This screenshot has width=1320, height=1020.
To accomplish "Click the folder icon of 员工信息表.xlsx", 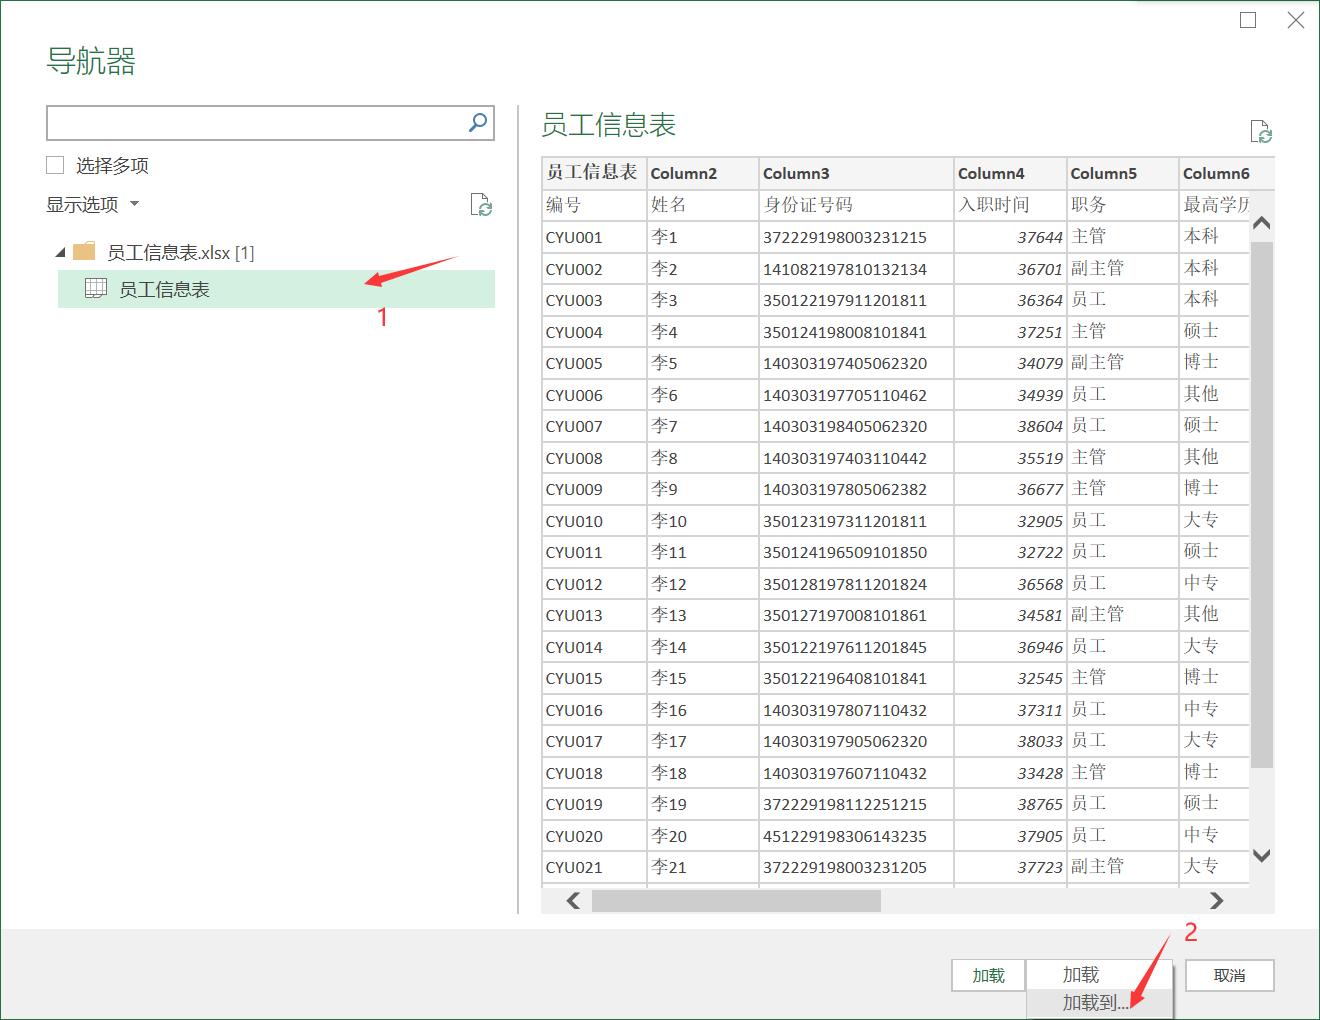I will point(85,251).
